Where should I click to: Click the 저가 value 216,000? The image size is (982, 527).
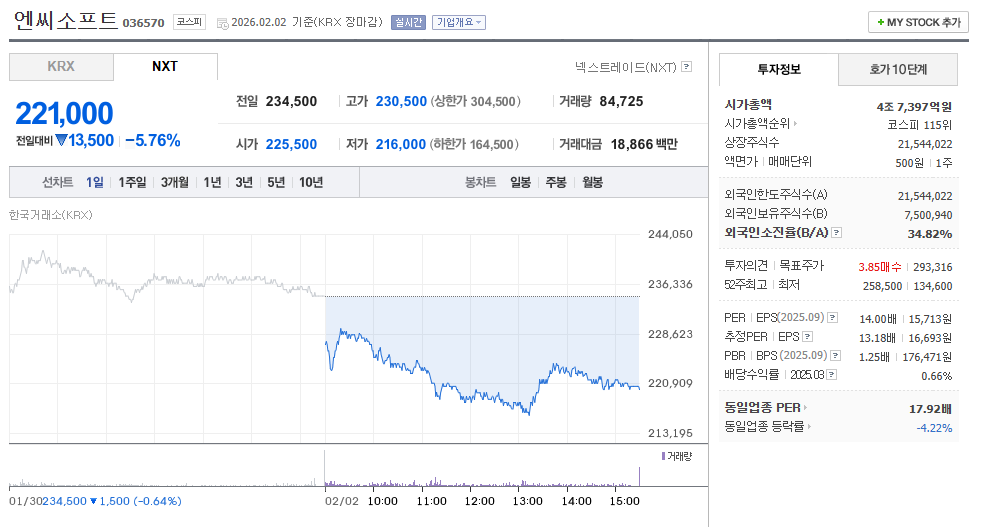(x=401, y=145)
